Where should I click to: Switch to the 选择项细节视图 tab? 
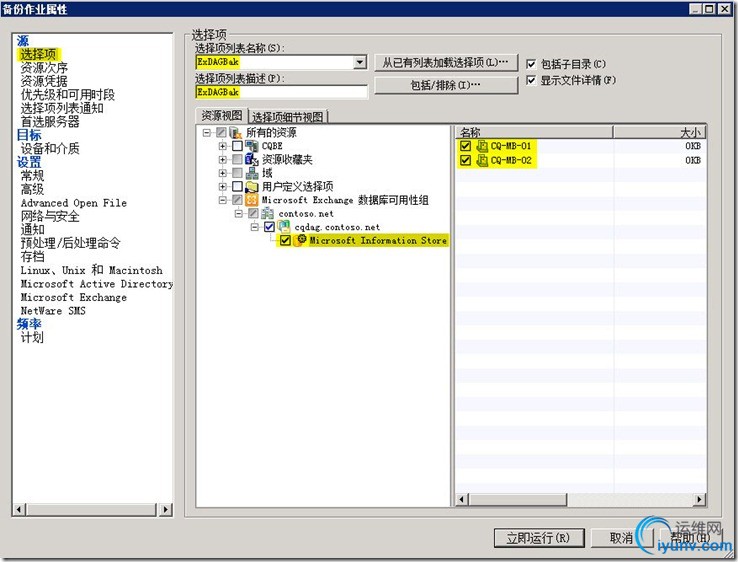tap(288, 117)
